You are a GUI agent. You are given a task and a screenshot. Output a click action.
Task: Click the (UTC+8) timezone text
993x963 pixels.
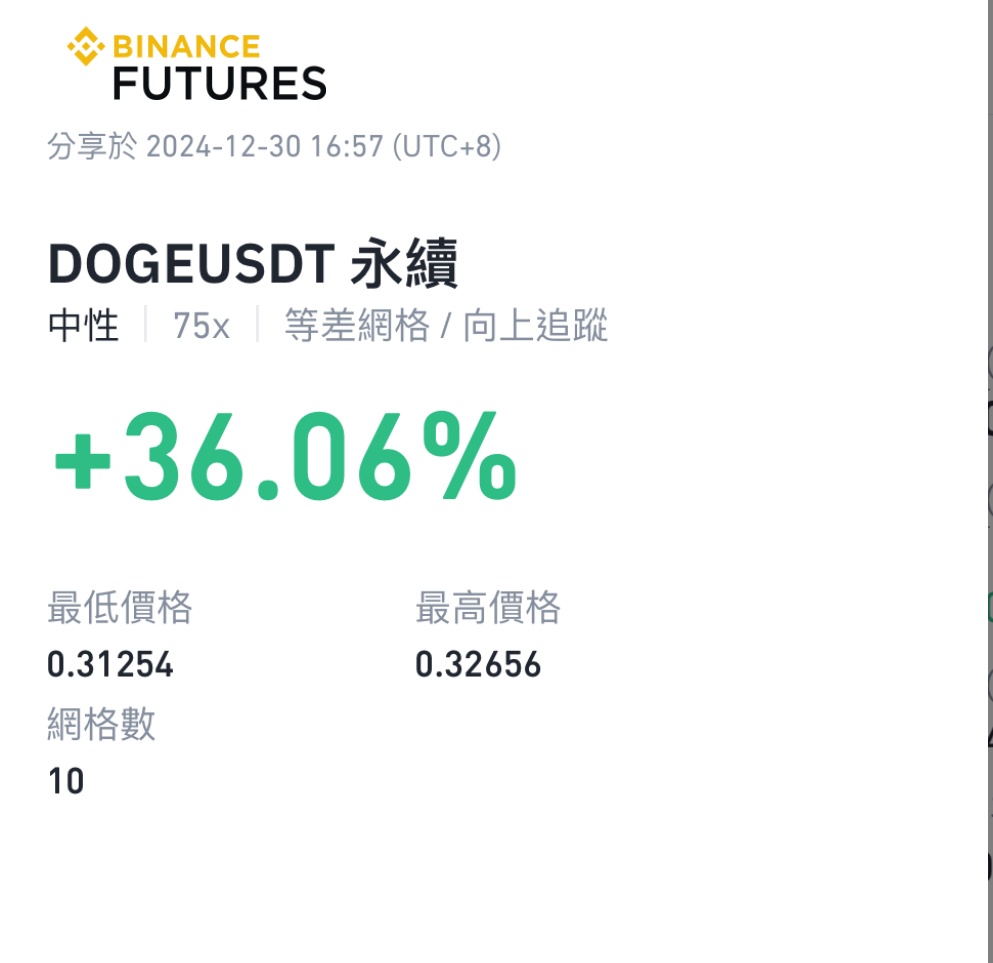tap(447, 146)
